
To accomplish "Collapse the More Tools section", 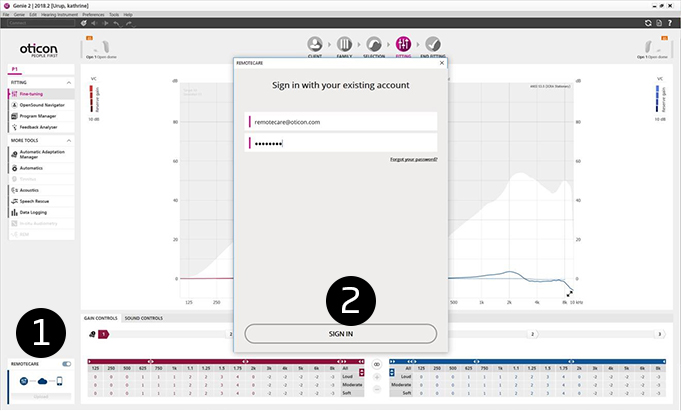I will pos(69,141).
